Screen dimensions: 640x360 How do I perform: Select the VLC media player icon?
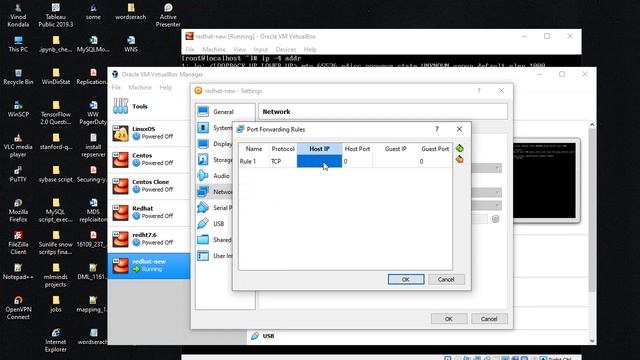coord(18,145)
